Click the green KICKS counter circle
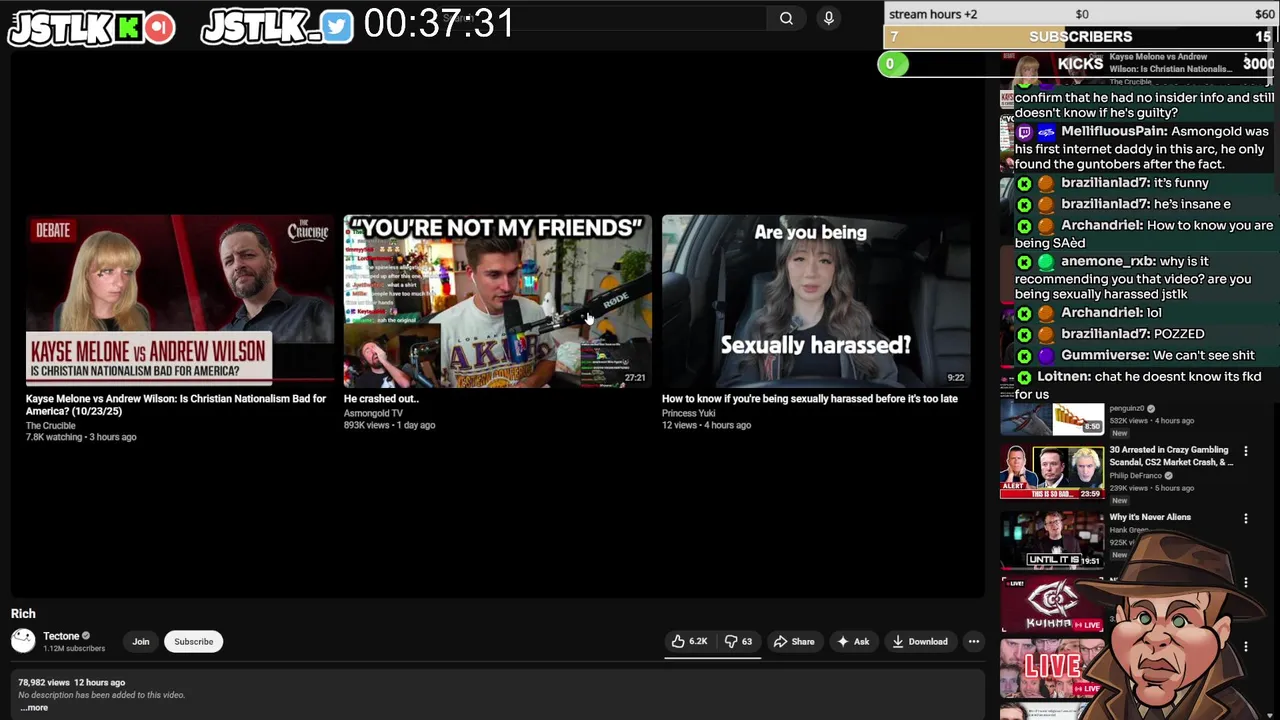 (892, 64)
